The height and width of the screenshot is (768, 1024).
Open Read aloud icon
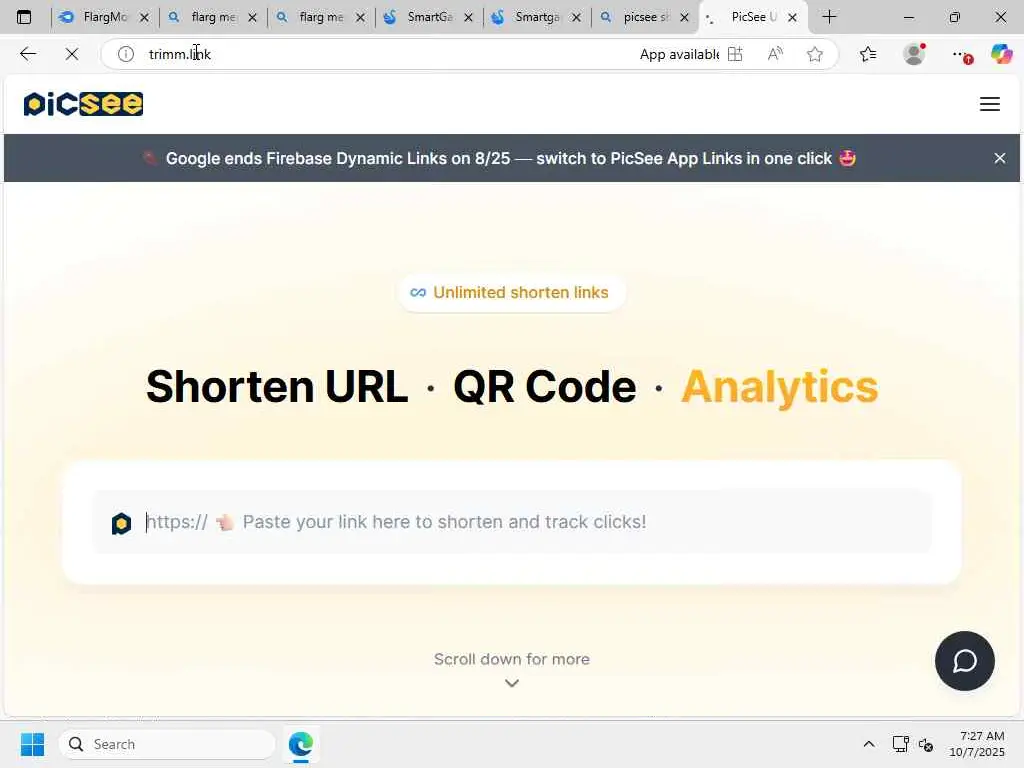775,54
